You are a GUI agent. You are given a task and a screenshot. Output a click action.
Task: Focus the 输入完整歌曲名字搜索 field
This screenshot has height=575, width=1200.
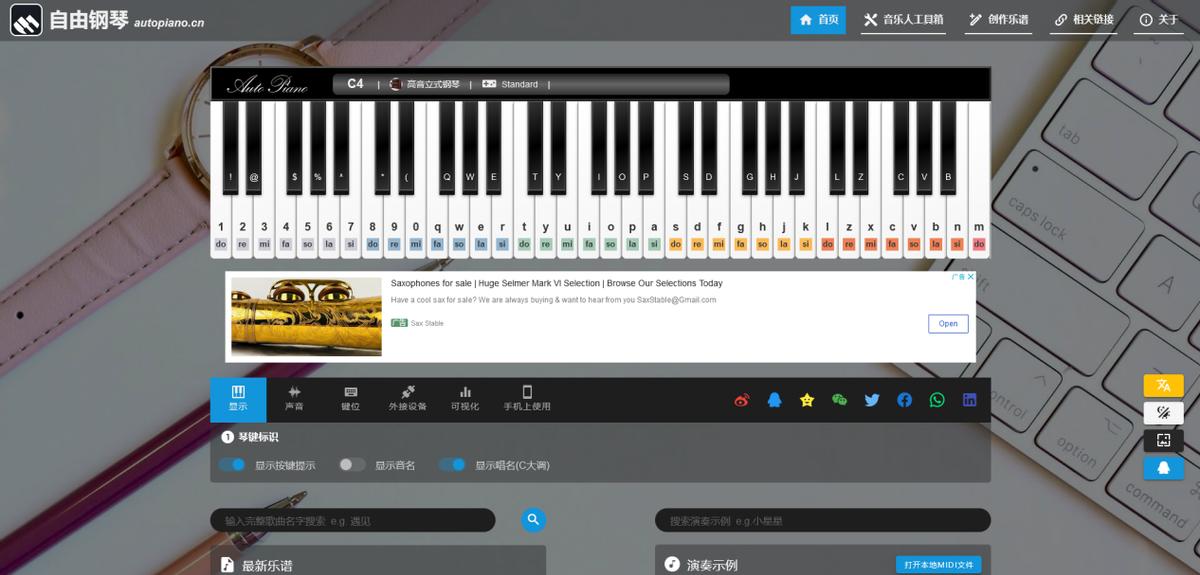[x=352, y=520]
